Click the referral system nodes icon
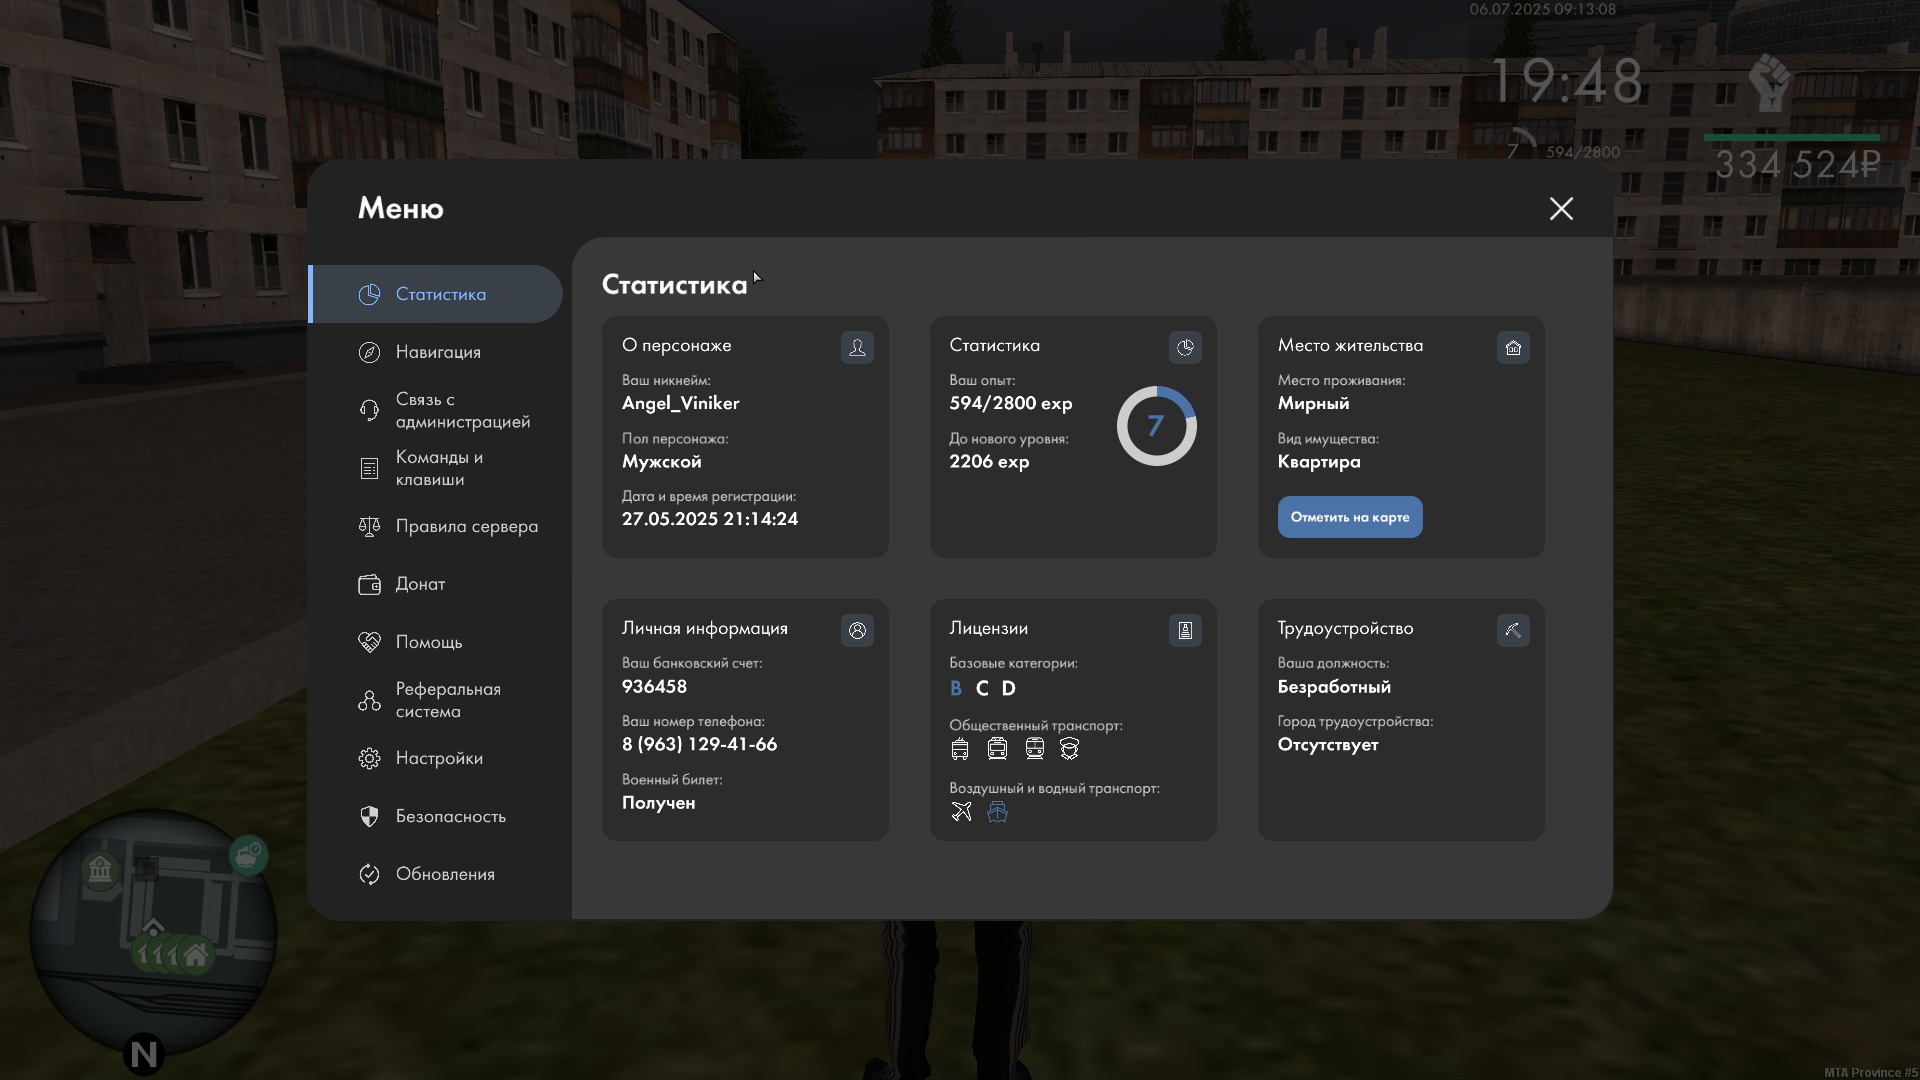Image resolution: width=1920 pixels, height=1080 pixels. [369, 700]
